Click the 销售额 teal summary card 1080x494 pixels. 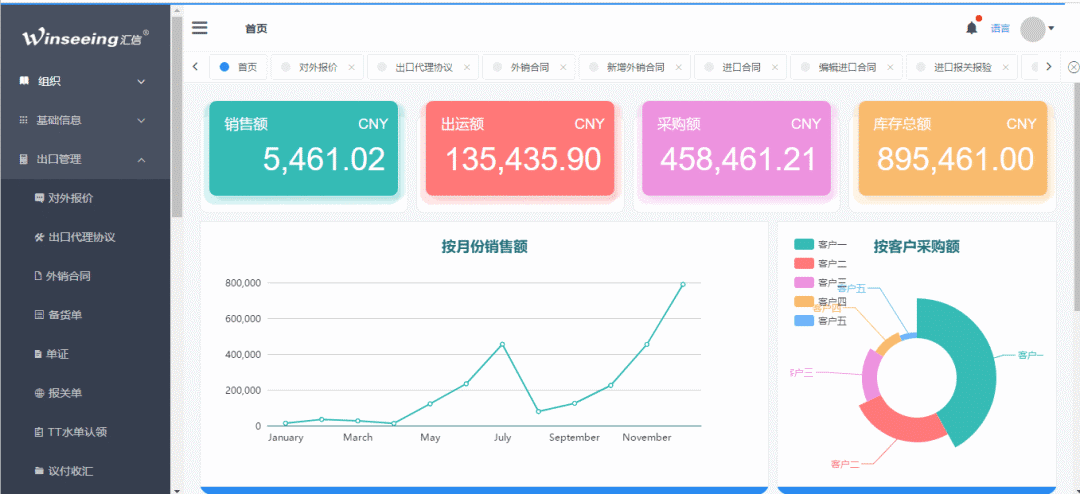coord(304,148)
